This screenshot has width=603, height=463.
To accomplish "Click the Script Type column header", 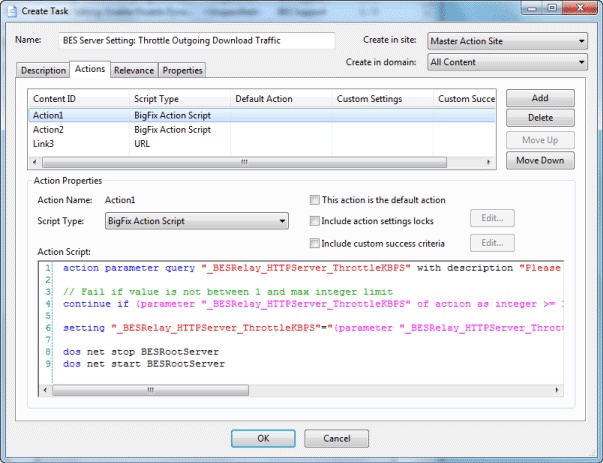I will tap(180, 99).
